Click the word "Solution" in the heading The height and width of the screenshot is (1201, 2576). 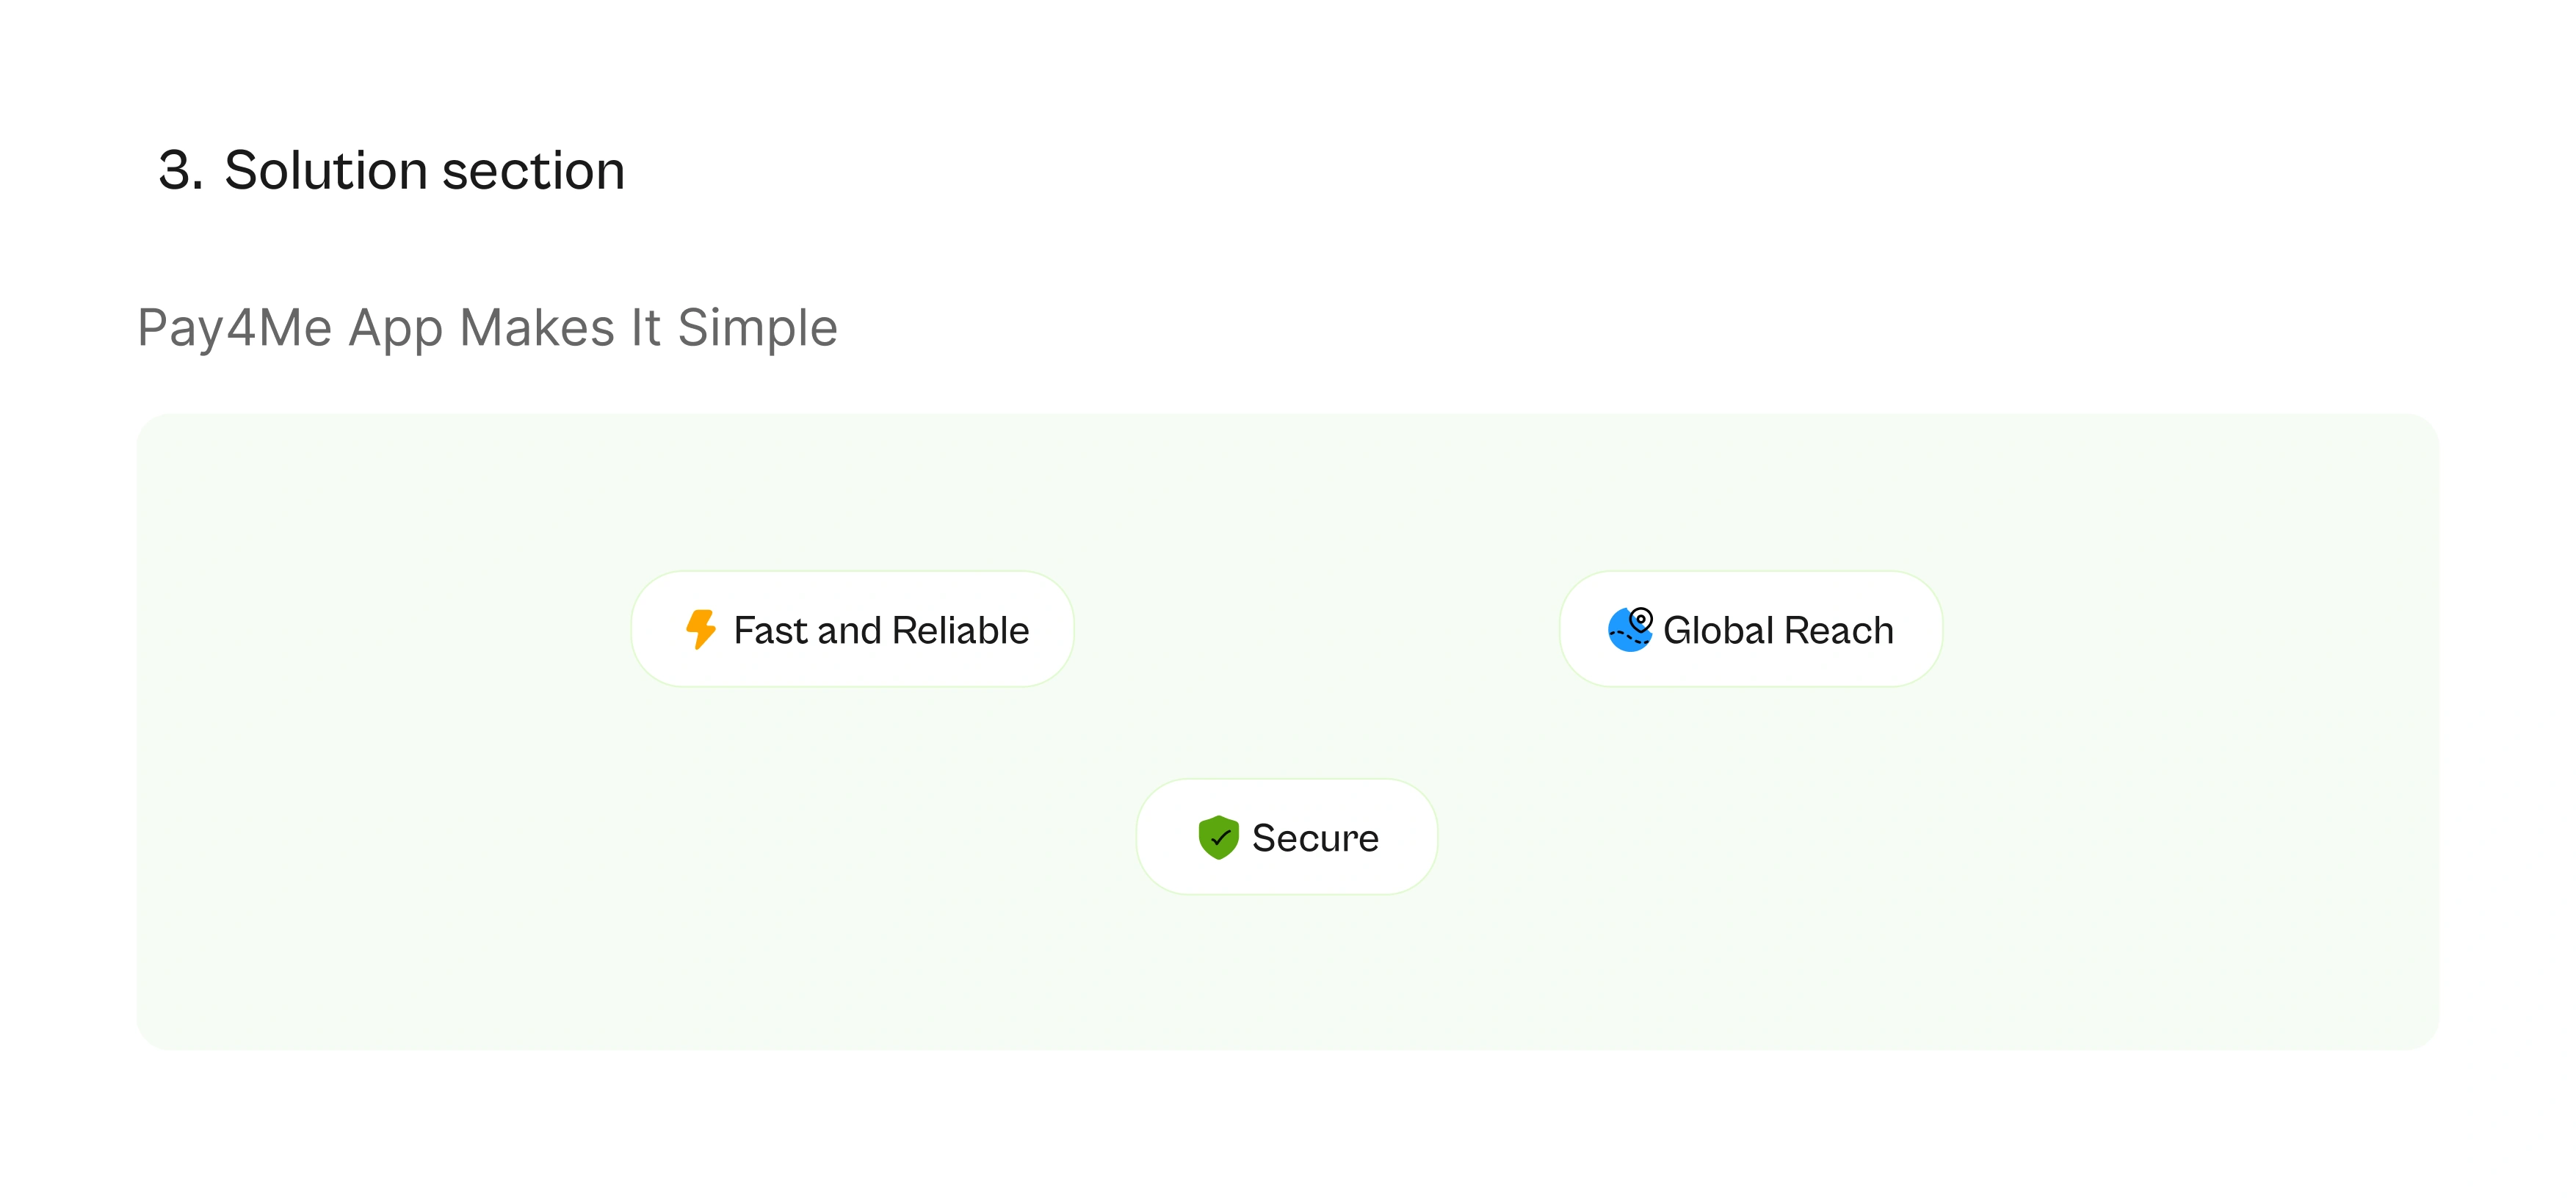coord(326,171)
